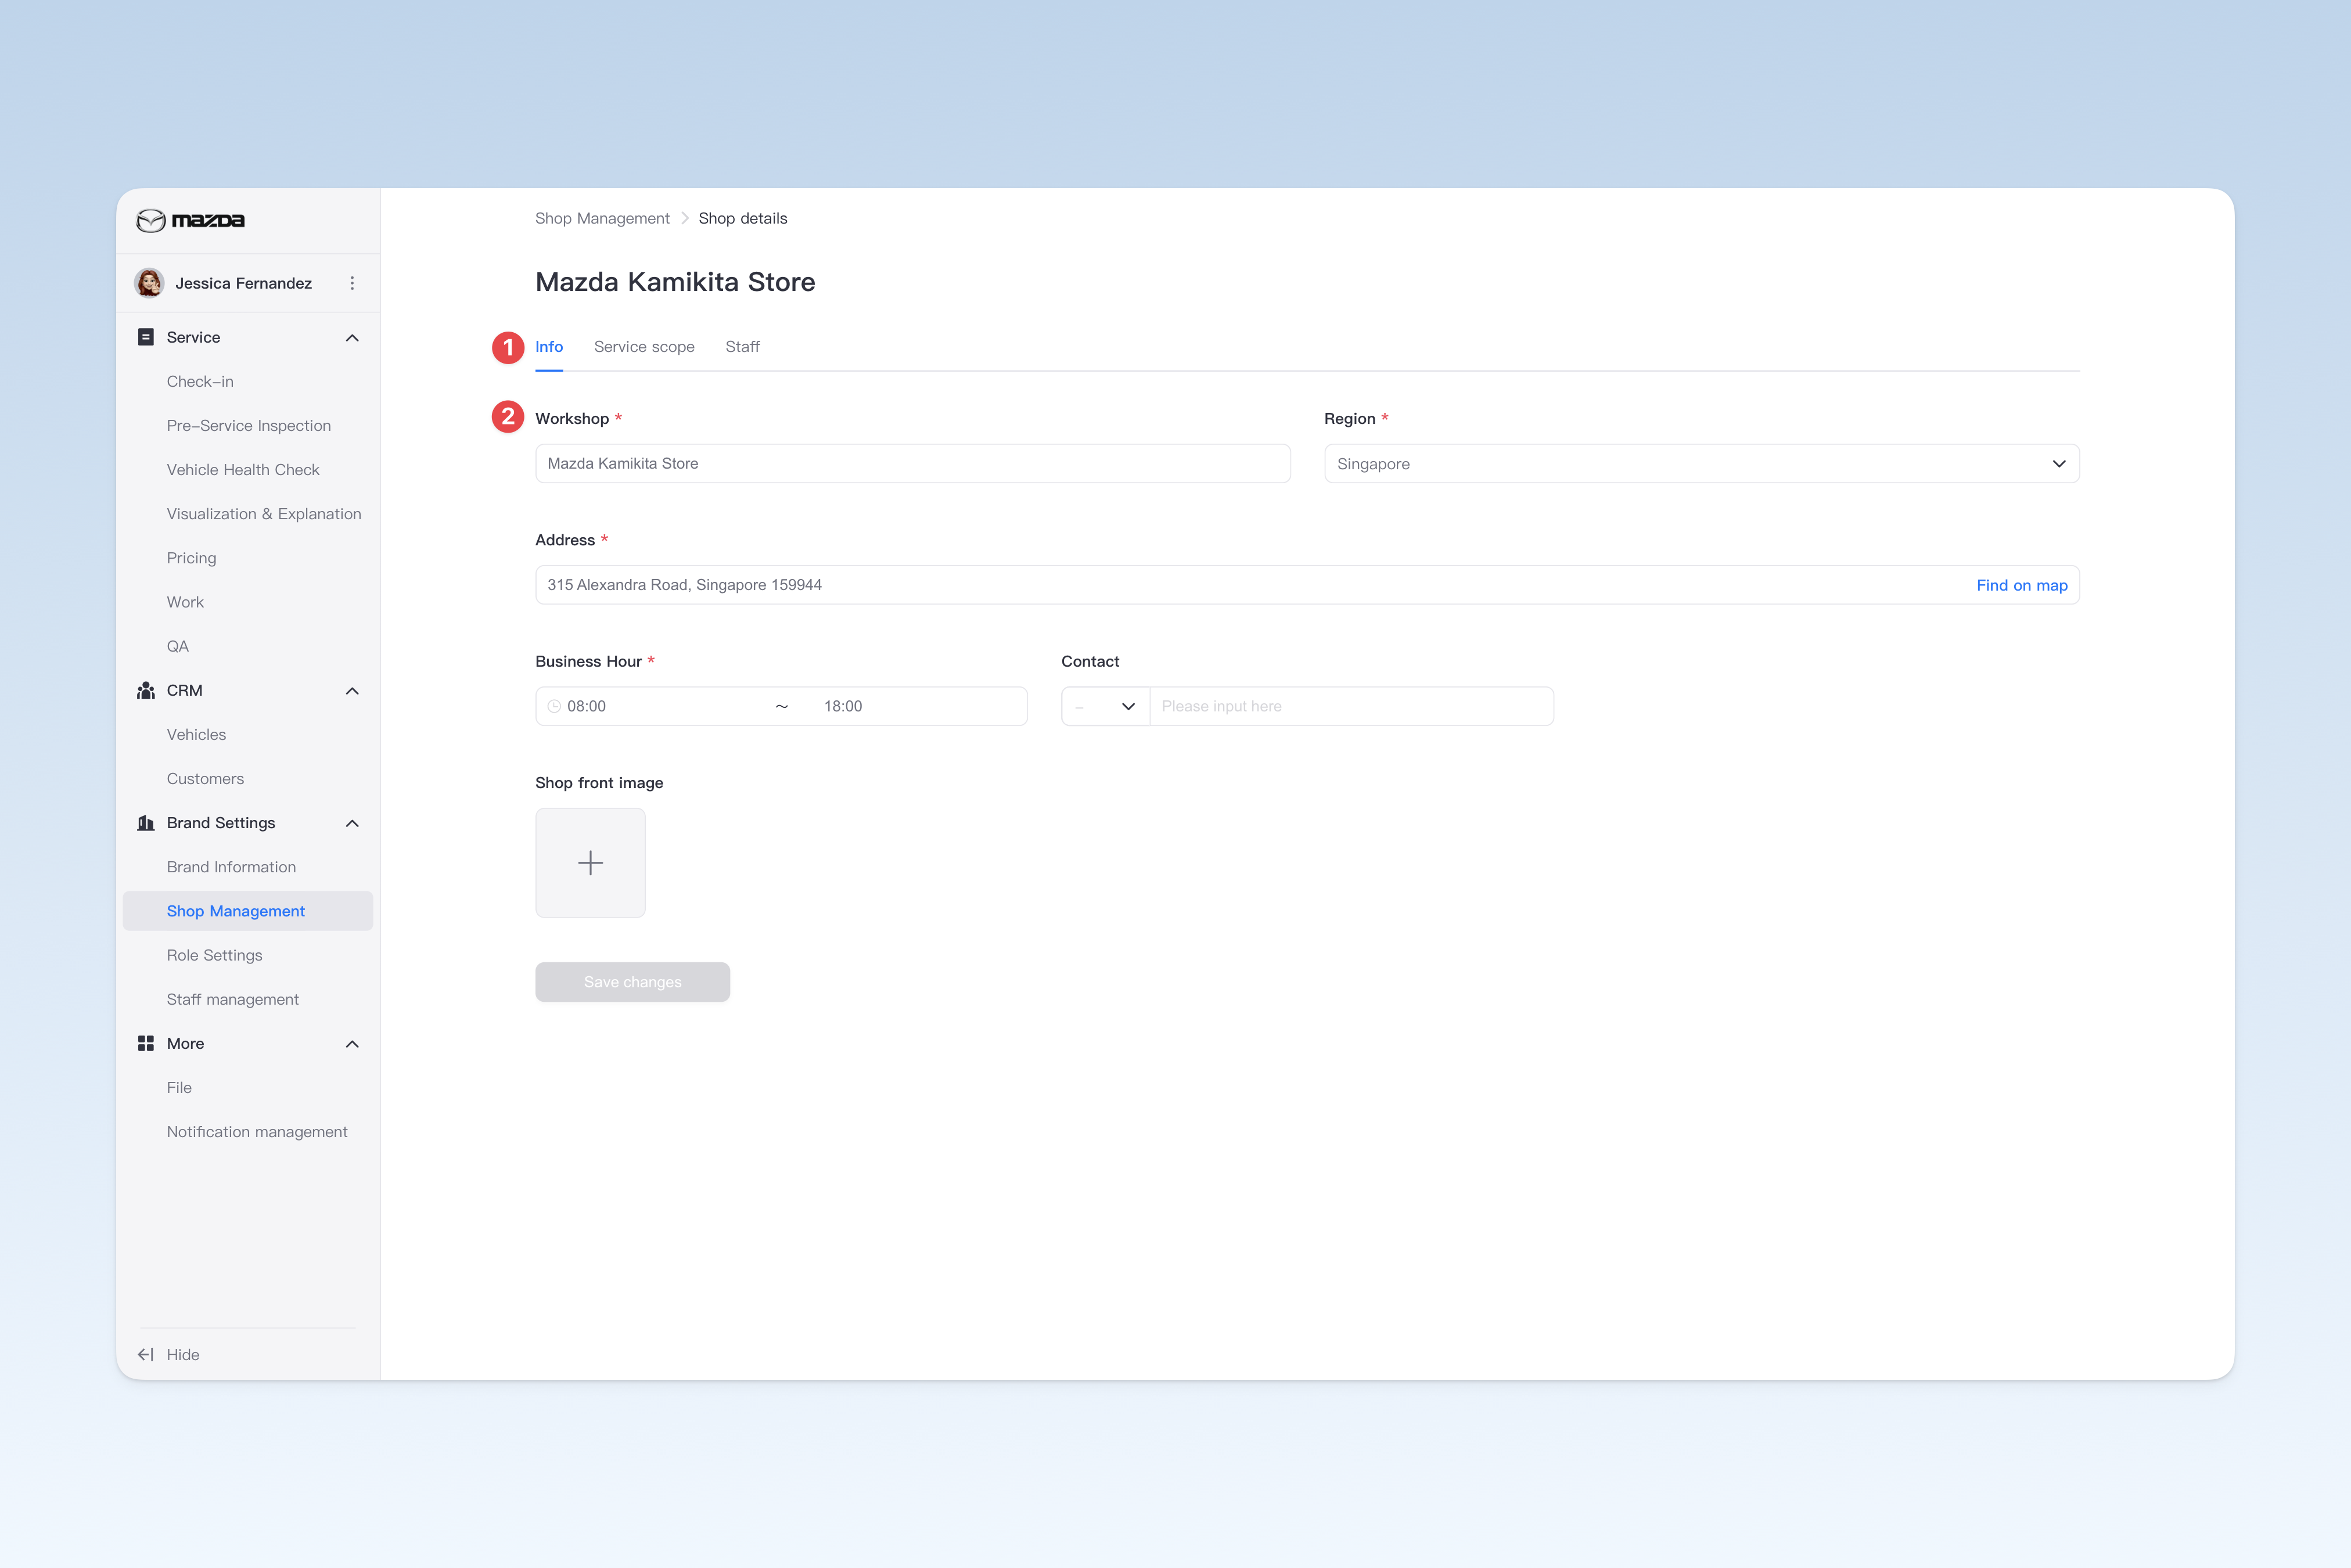Set the 18:00 closing time
The width and height of the screenshot is (2351, 1568).
tap(843, 706)
